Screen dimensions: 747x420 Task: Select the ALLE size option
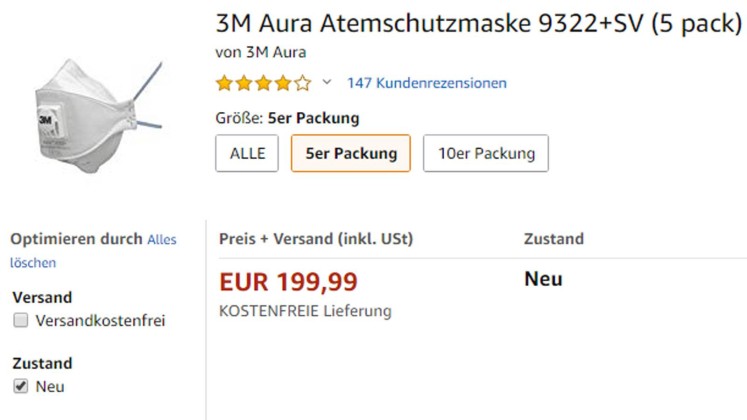tap(247, 153)
